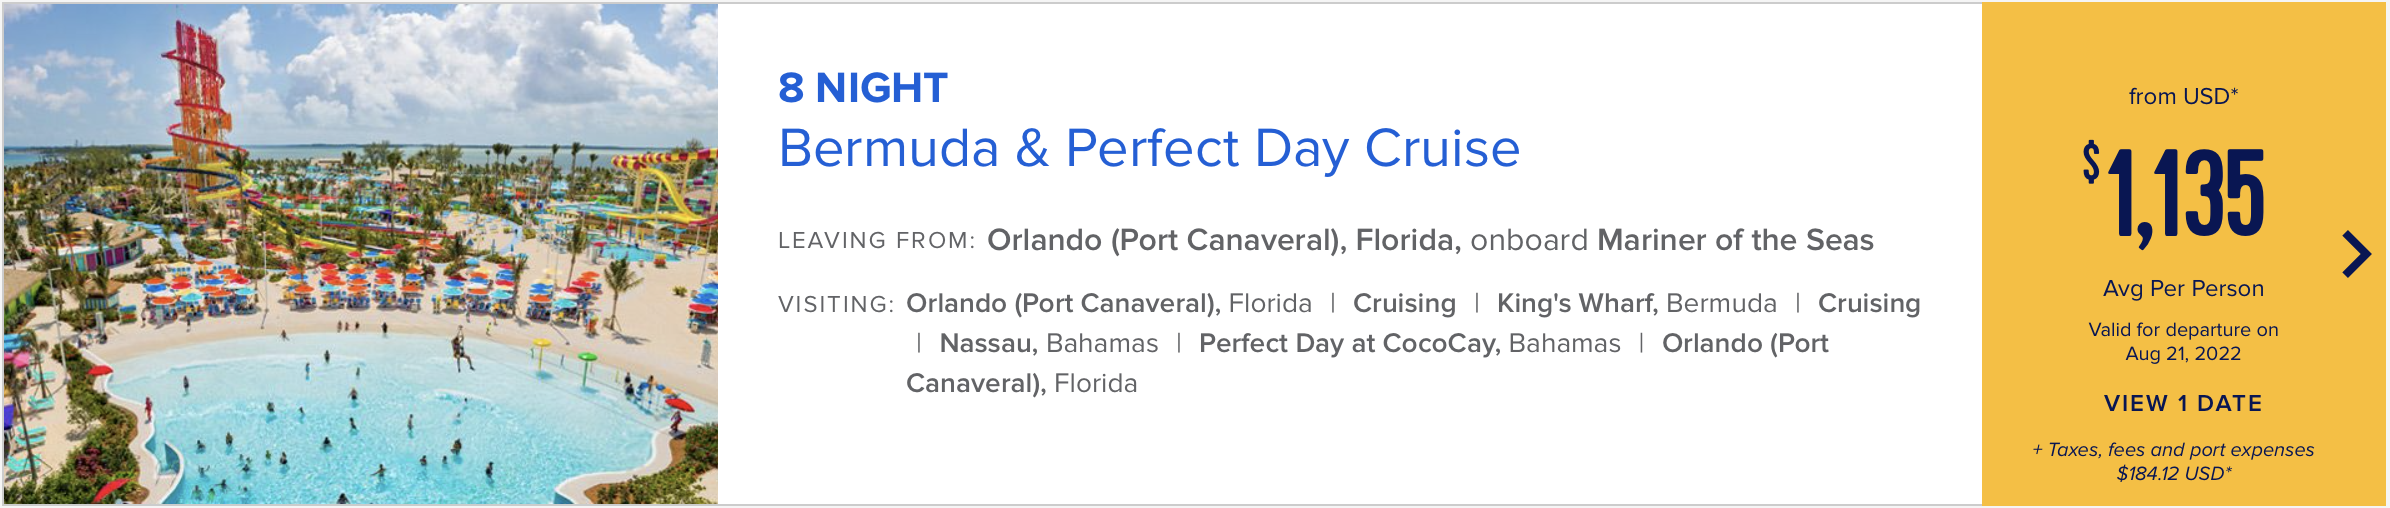Click the LEAVING FROM label
This screenshot has width=2390, height=508.
coord(876,240)
